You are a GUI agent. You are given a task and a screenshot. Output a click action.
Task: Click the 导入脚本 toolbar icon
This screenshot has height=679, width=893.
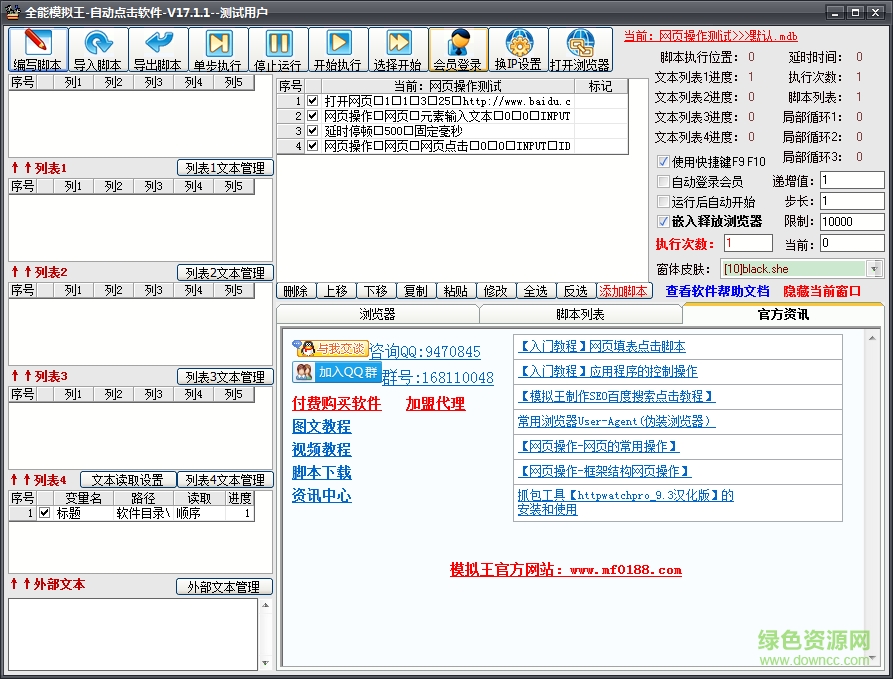click(98, 43)
